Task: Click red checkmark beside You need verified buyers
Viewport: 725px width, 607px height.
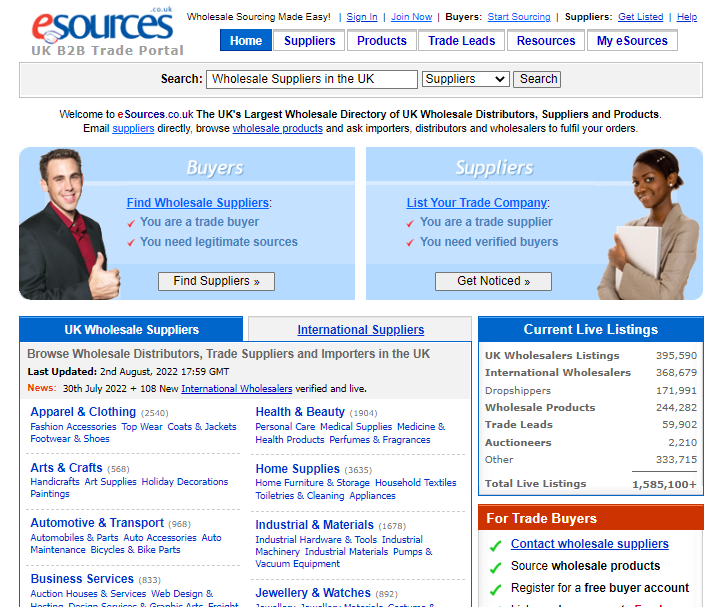Action: pyautogui.click(x=410, y=243)
